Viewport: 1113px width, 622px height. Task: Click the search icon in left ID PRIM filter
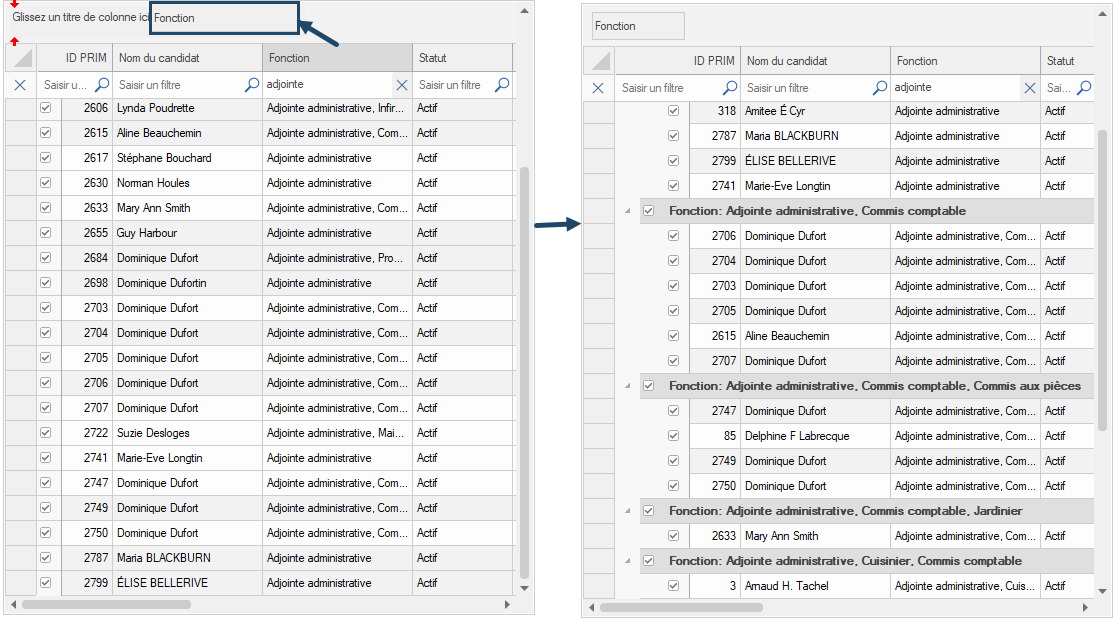[x=102, y=85]
